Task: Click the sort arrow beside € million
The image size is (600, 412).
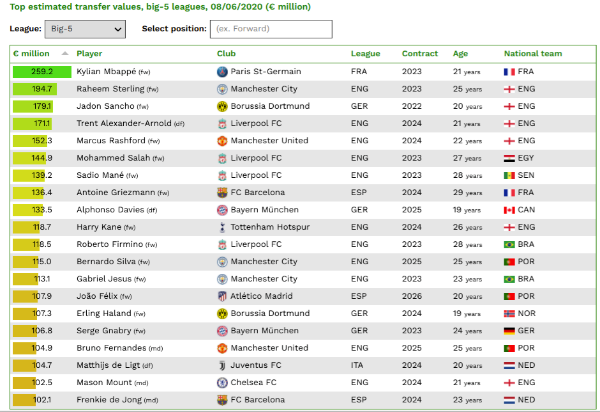Action: point(65,54)
